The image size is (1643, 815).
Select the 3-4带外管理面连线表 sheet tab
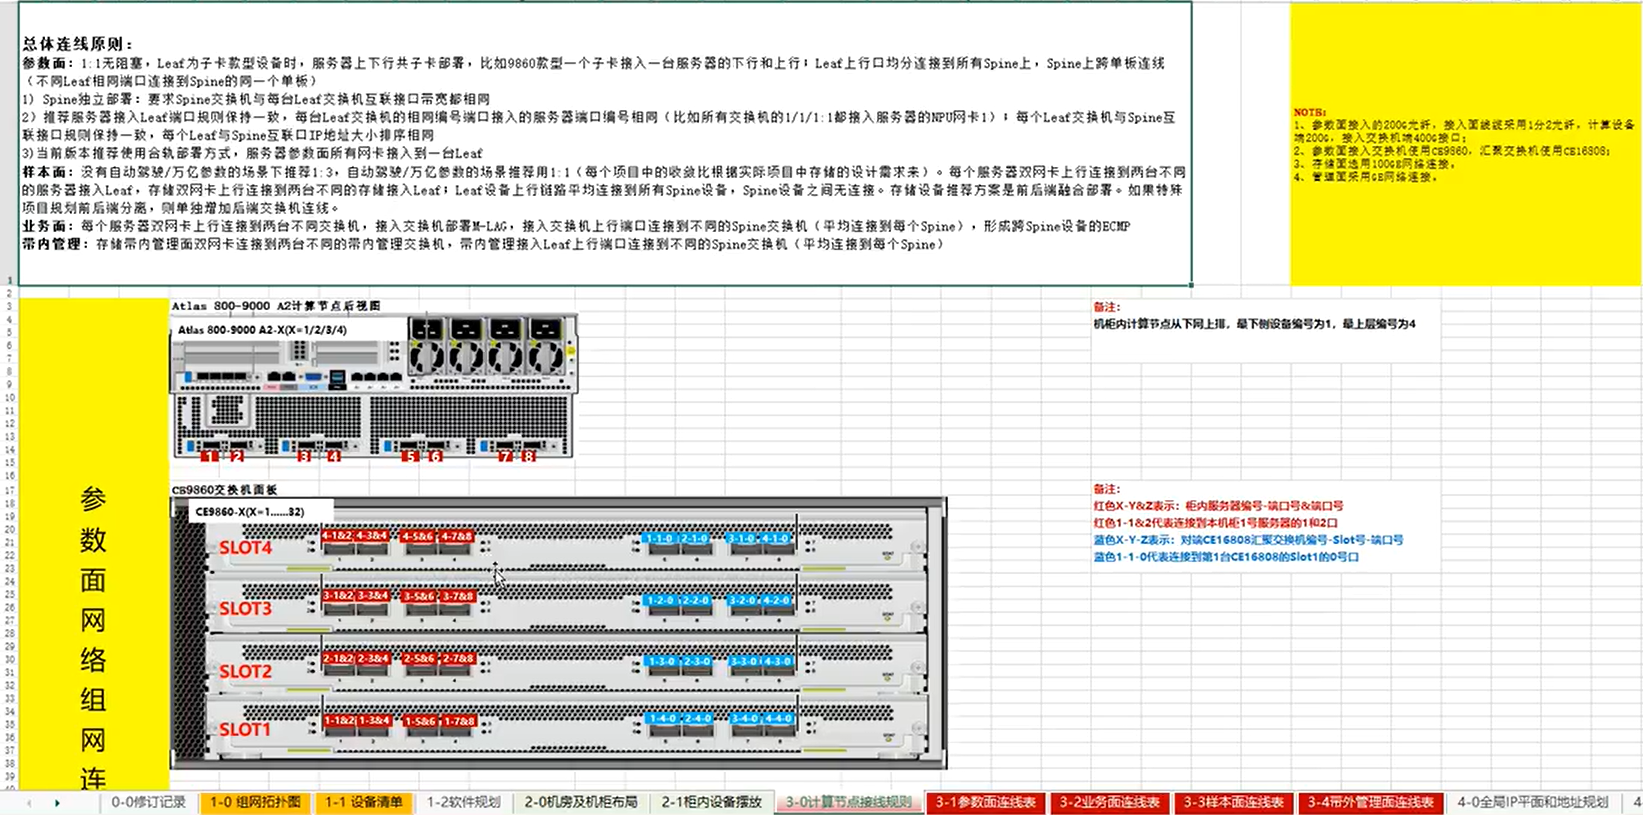click(x=1370, y=802)
